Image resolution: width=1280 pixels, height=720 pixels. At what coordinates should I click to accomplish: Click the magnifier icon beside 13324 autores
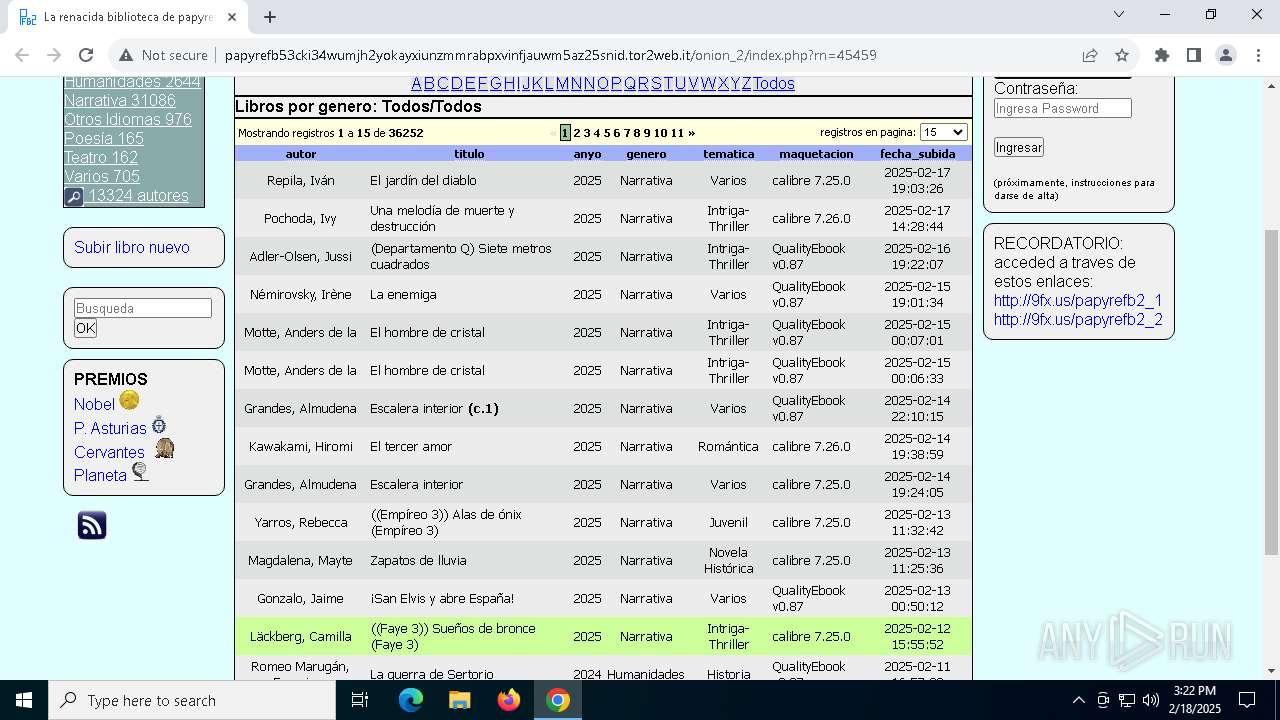coord(74,197)
